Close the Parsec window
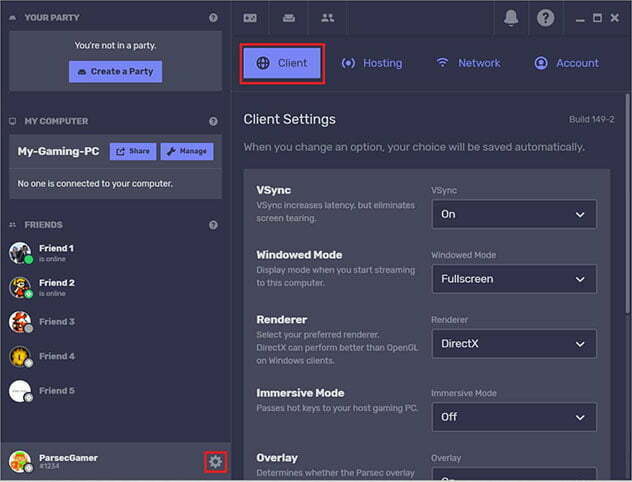This screenshot has width=632, height=482. [x=615, y=18]
